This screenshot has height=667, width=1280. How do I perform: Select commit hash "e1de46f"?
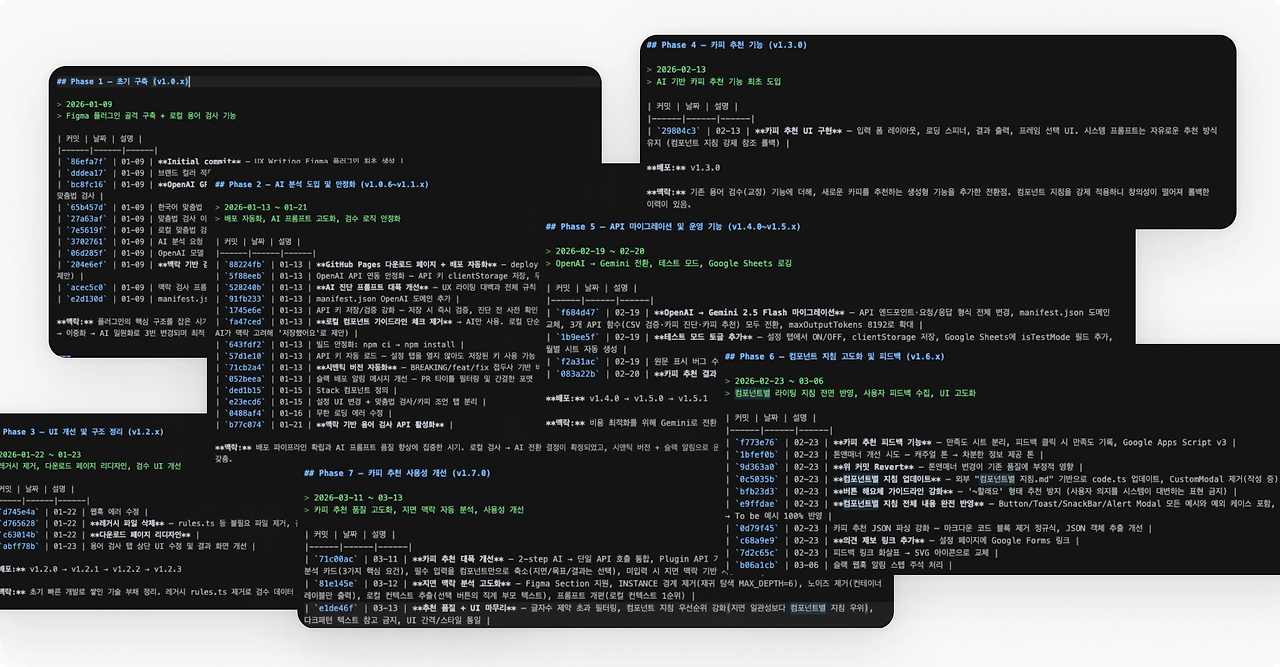337,607
